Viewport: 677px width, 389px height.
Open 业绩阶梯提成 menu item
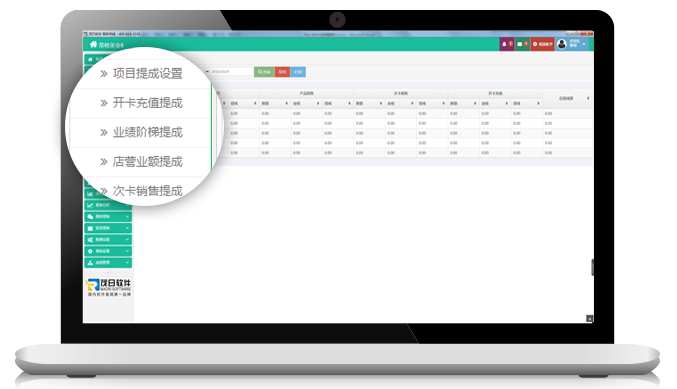tap(148, 132)
